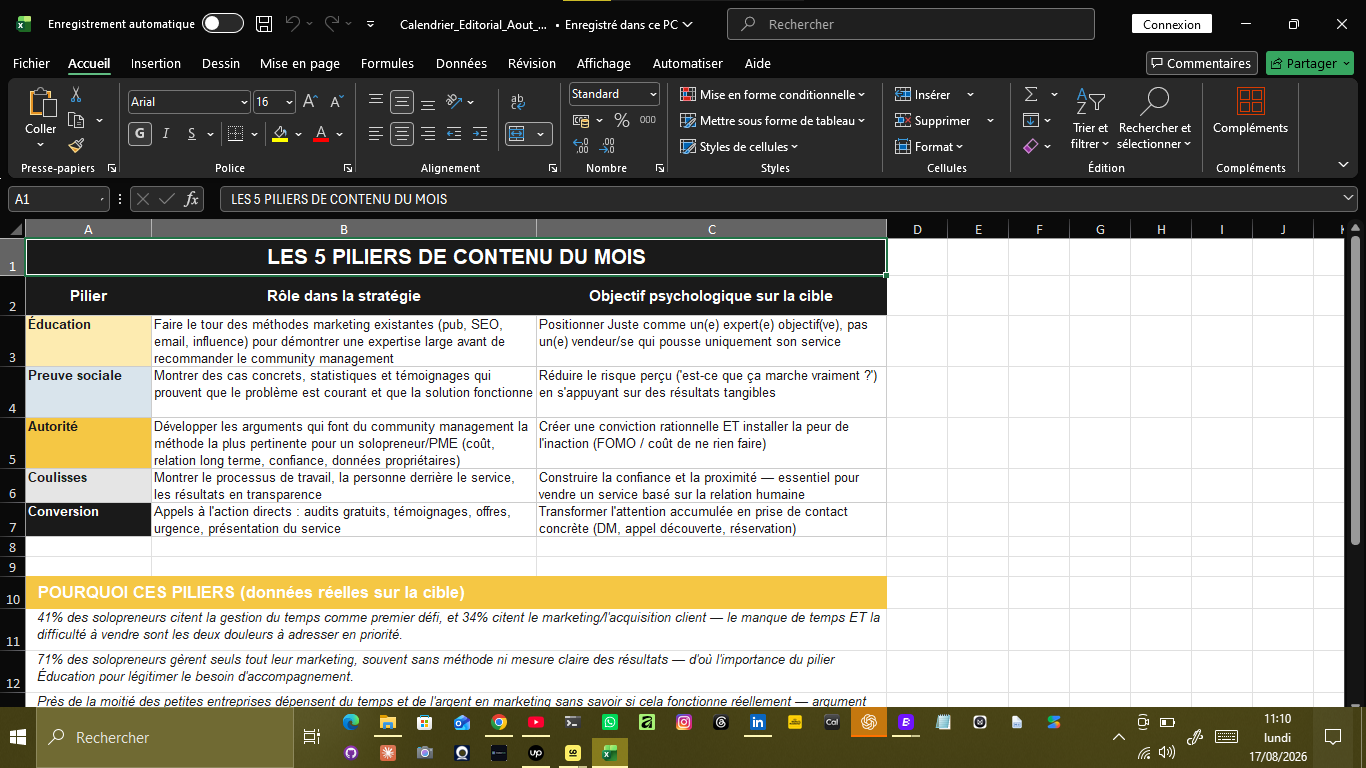Open the Arial font name dropdown
This screenshot has width=1366, height=768.
(245, 102)
